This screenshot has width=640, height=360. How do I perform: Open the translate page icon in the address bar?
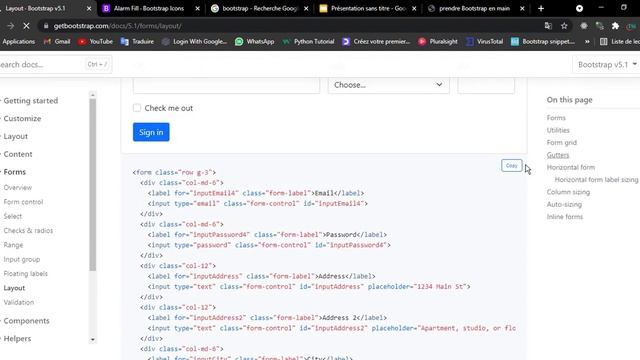click(548, 26)
